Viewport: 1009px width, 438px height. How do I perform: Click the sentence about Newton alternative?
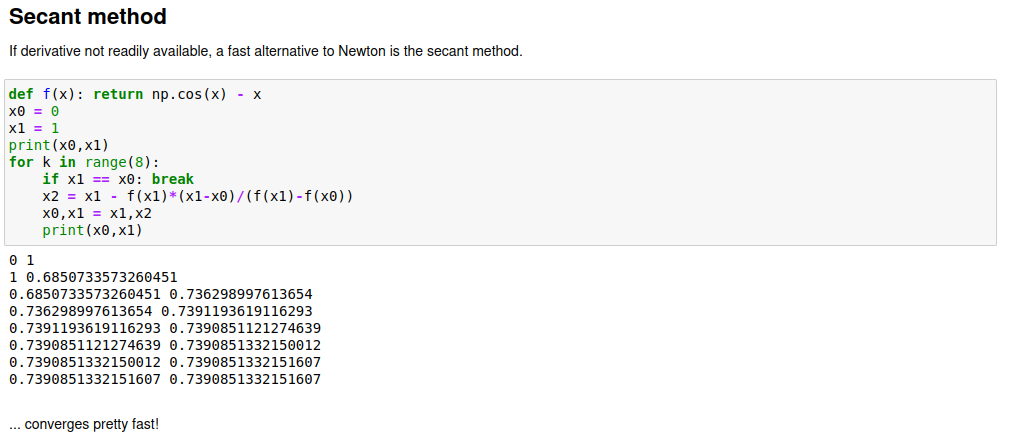(265, 50)
